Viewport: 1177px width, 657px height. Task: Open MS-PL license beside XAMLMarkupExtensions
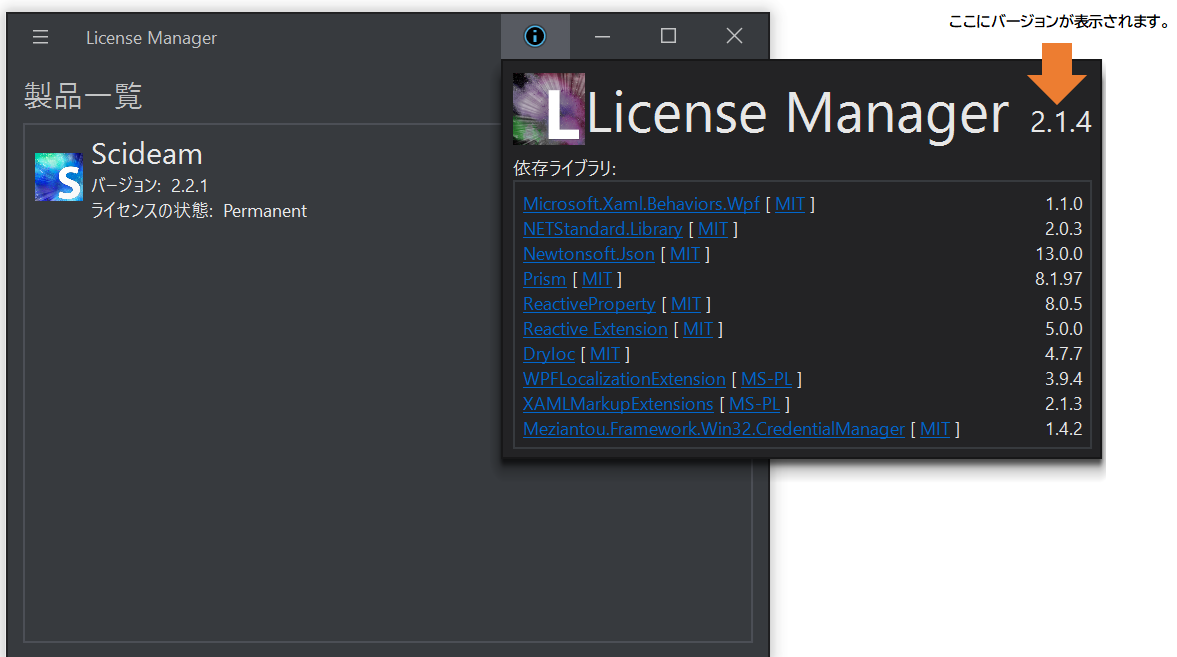coord(754,404)
